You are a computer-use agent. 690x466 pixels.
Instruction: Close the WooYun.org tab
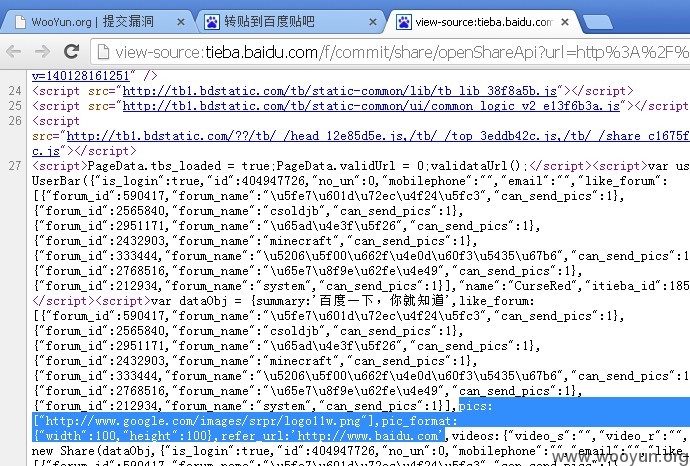point(180,22)
